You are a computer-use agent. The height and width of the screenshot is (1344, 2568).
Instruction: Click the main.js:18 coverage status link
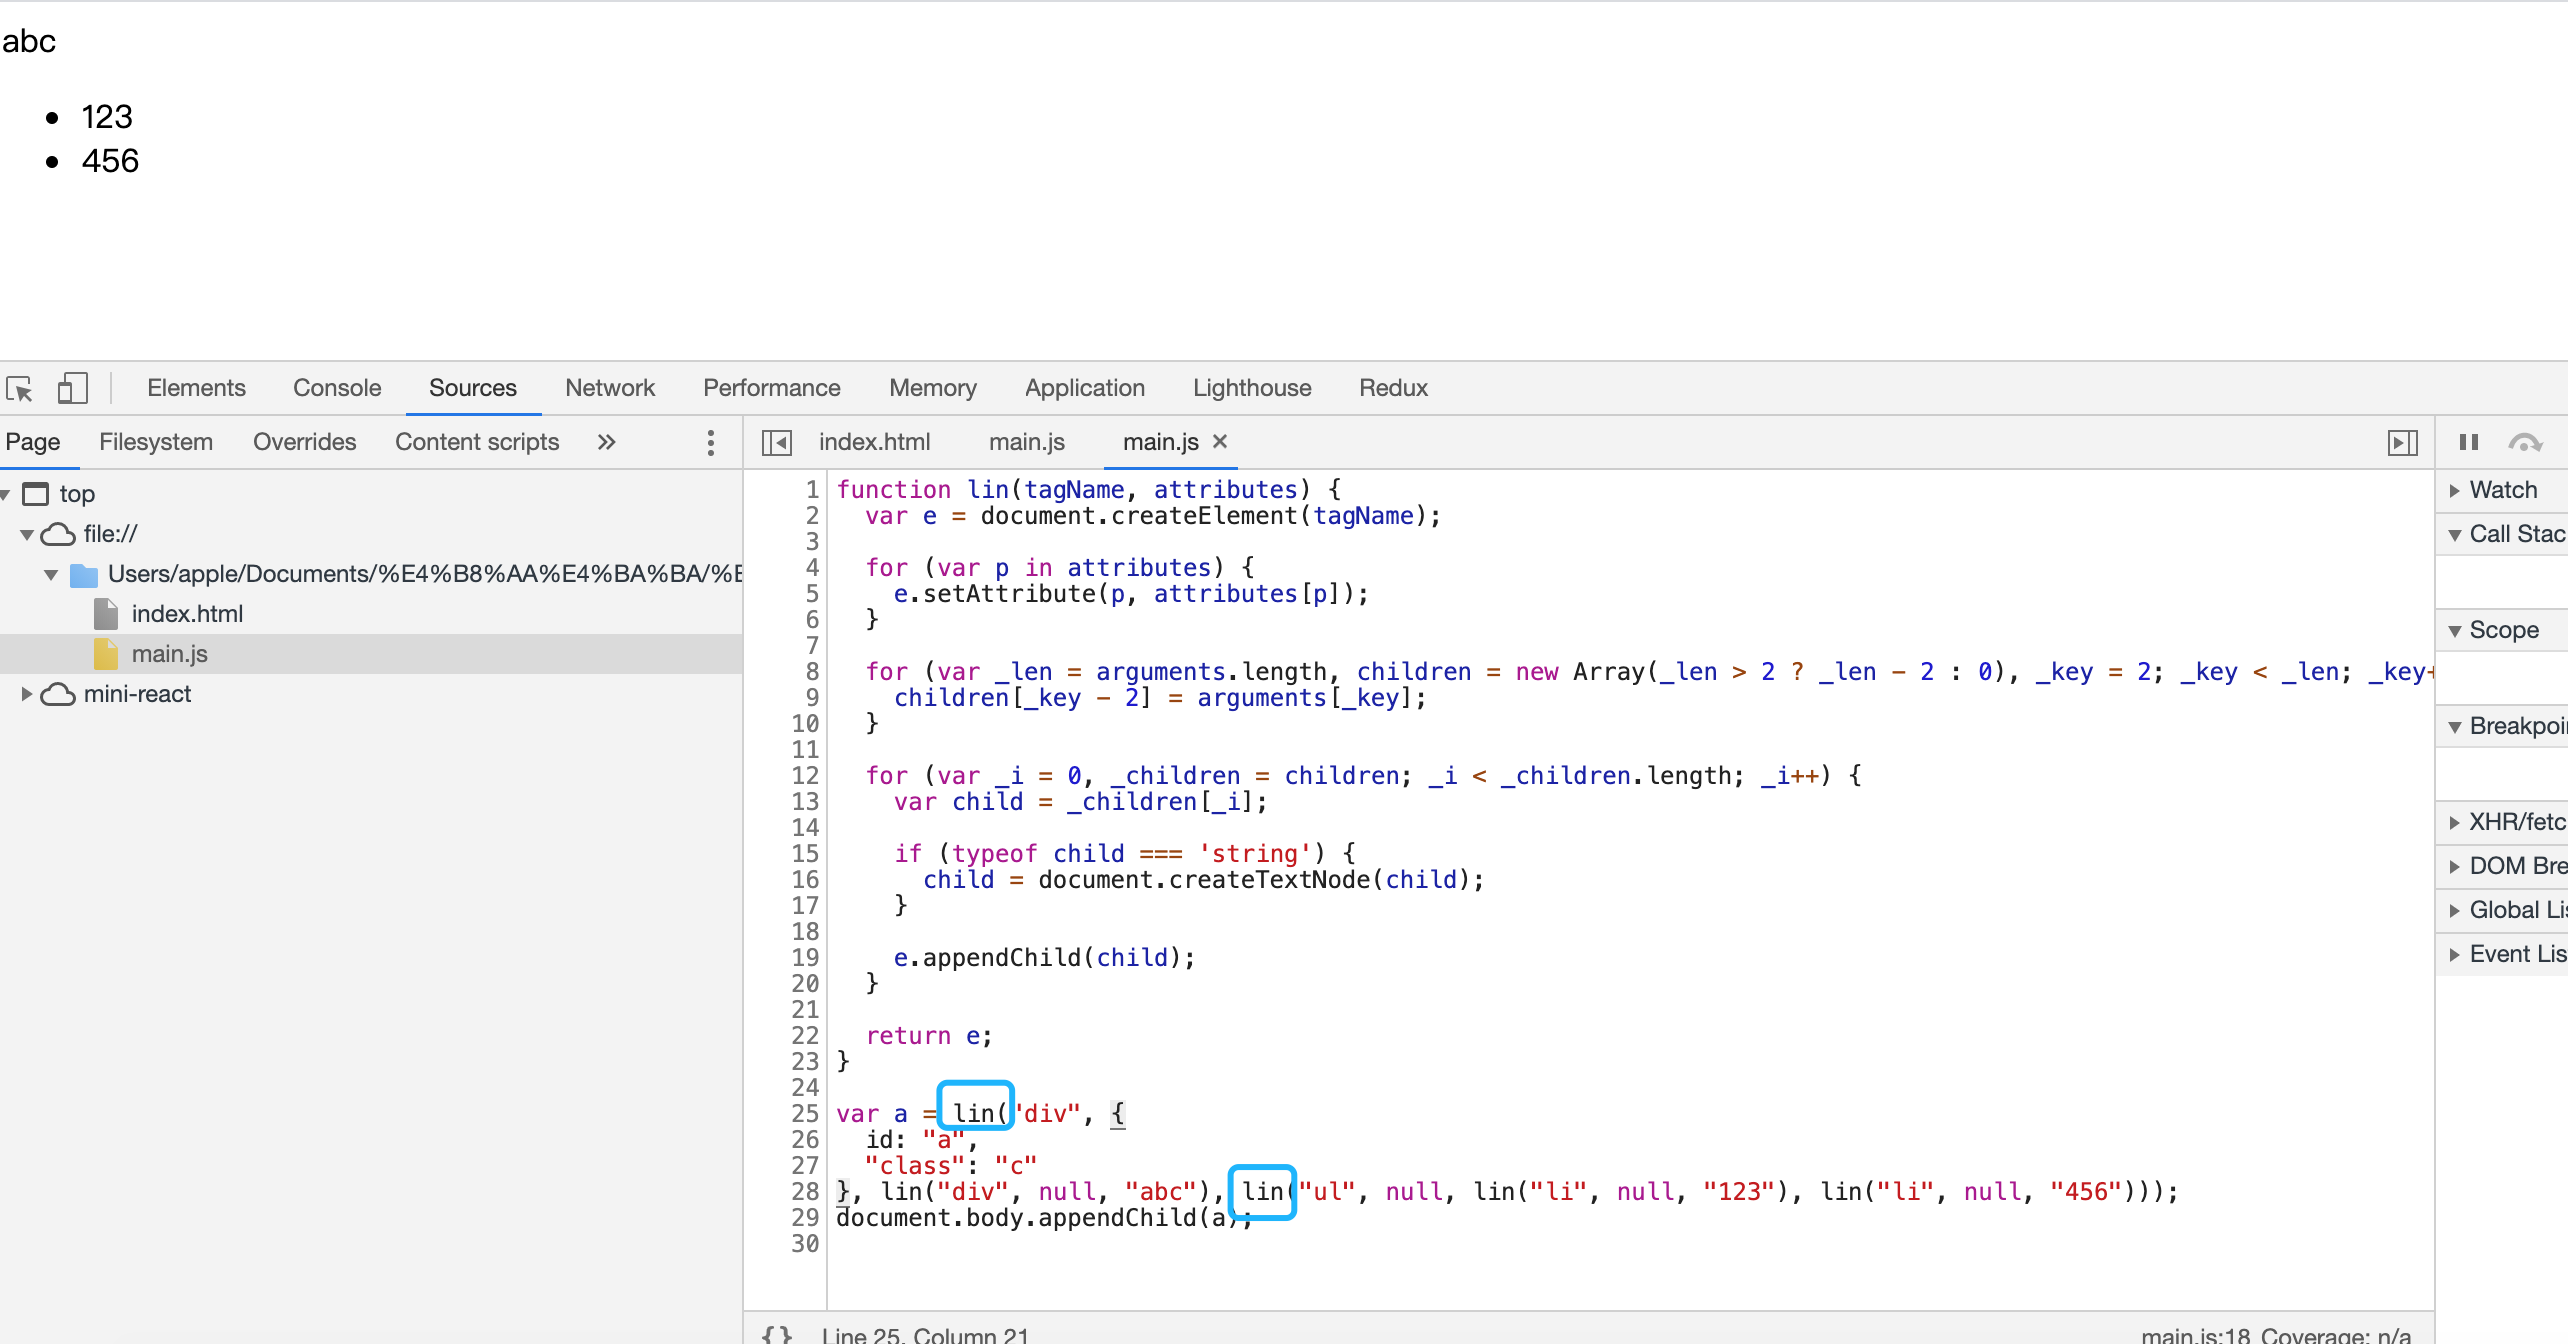coord(2195,1335)
